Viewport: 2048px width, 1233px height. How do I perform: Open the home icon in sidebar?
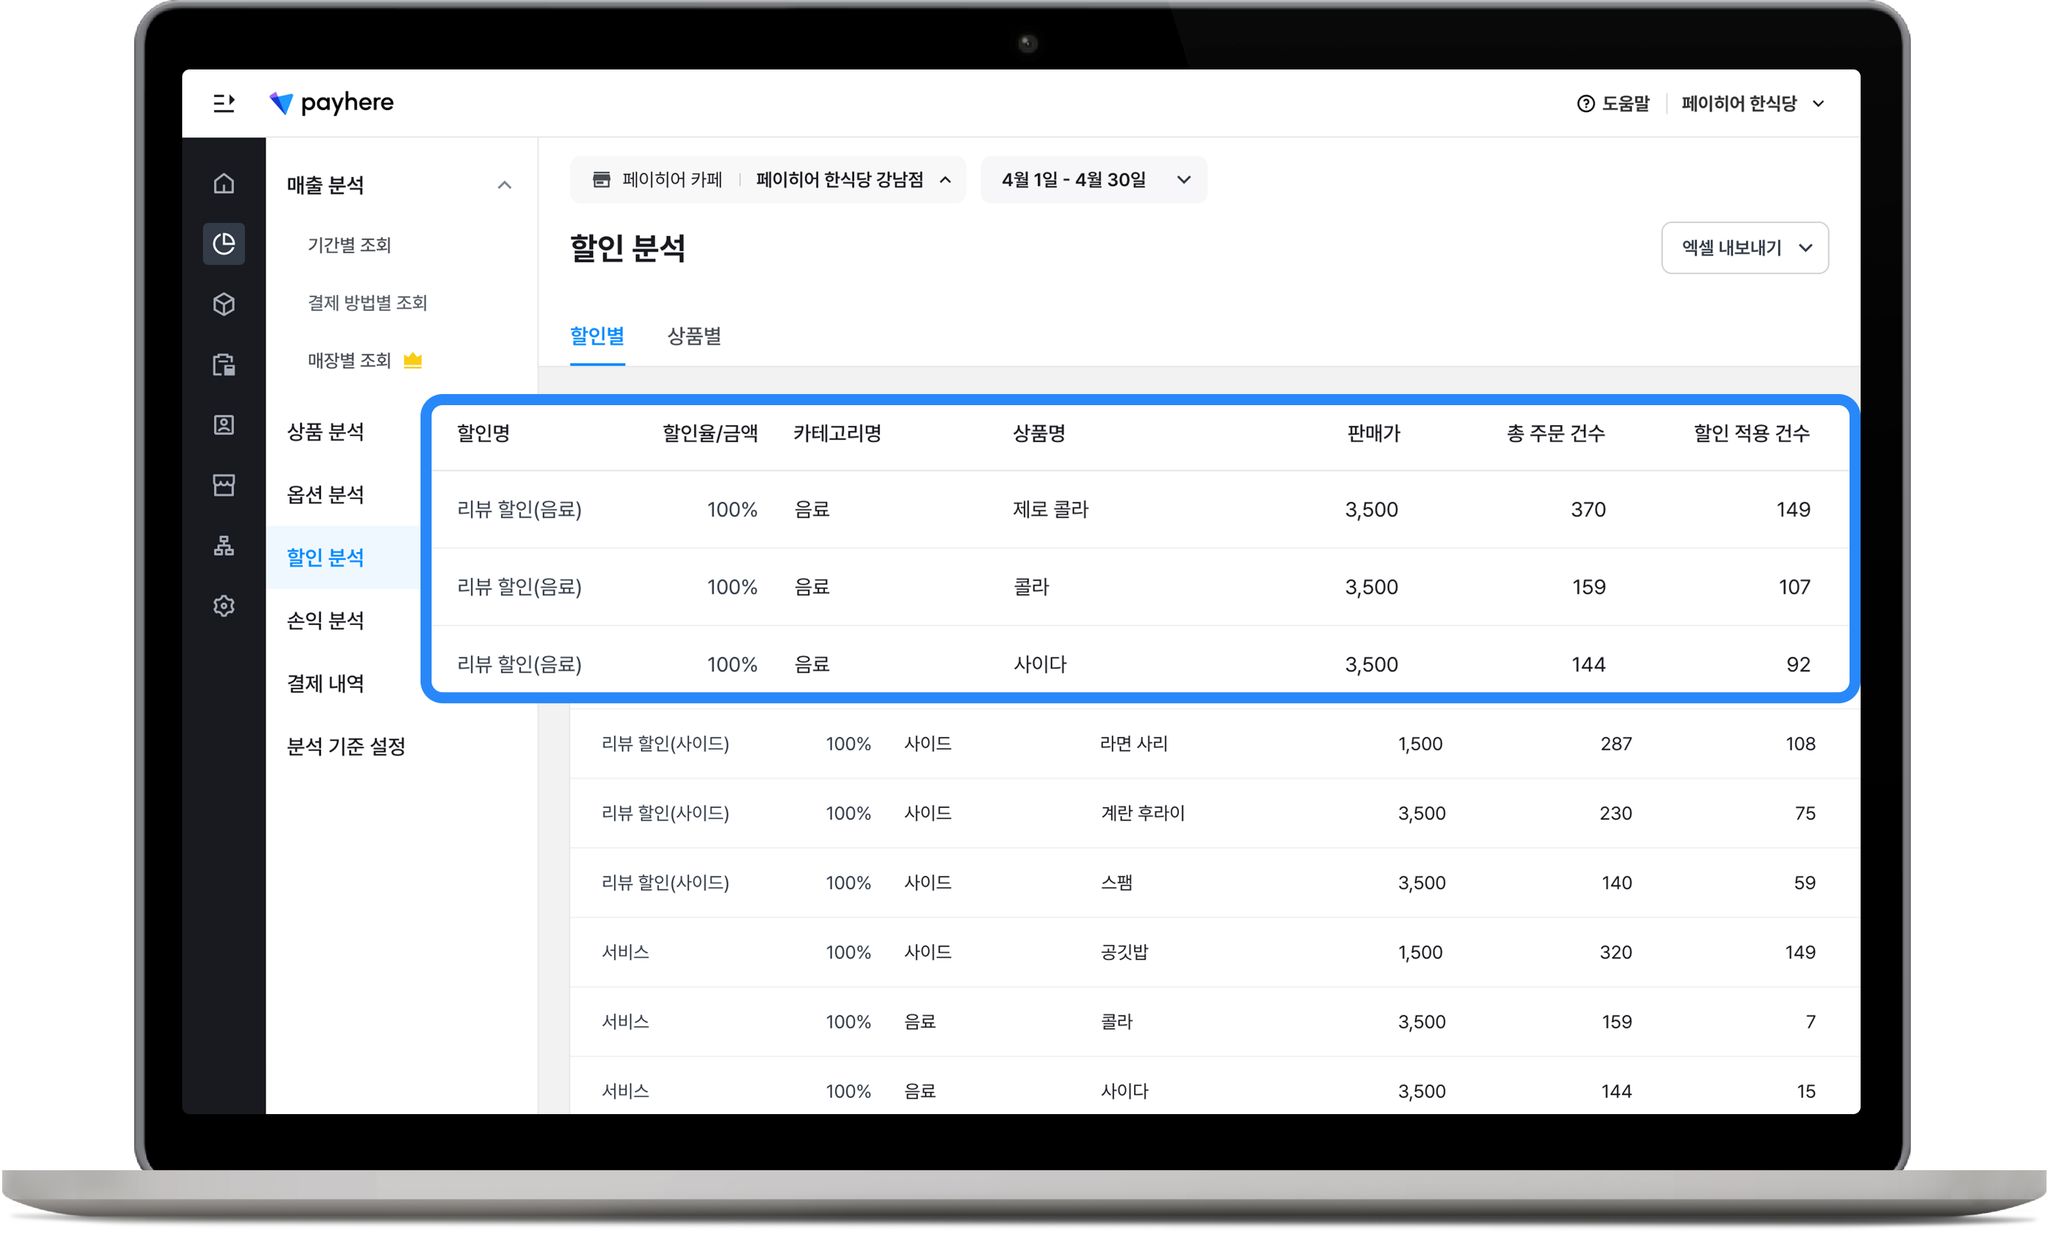point(224,183)
